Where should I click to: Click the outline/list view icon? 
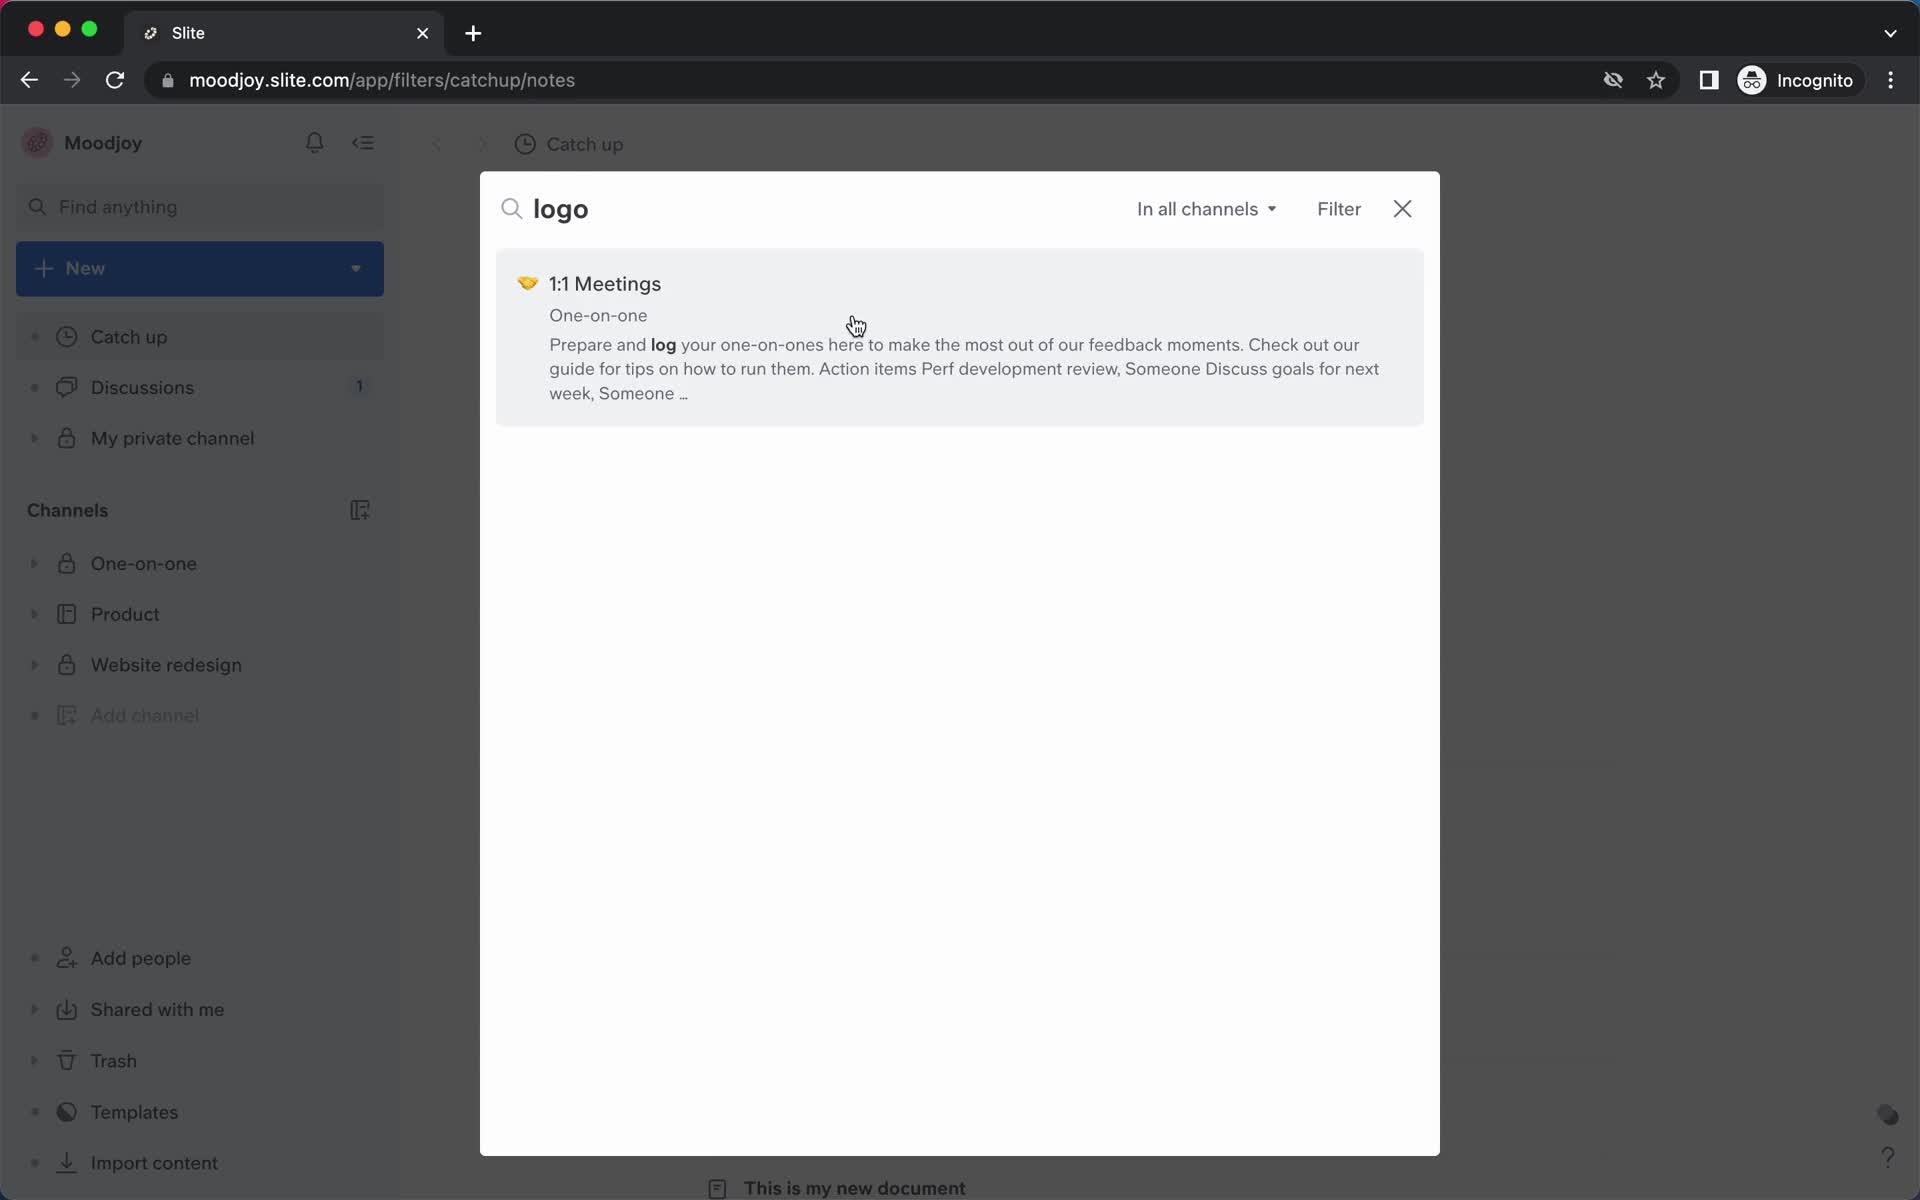pyautogui.click(x=364, y=144)
